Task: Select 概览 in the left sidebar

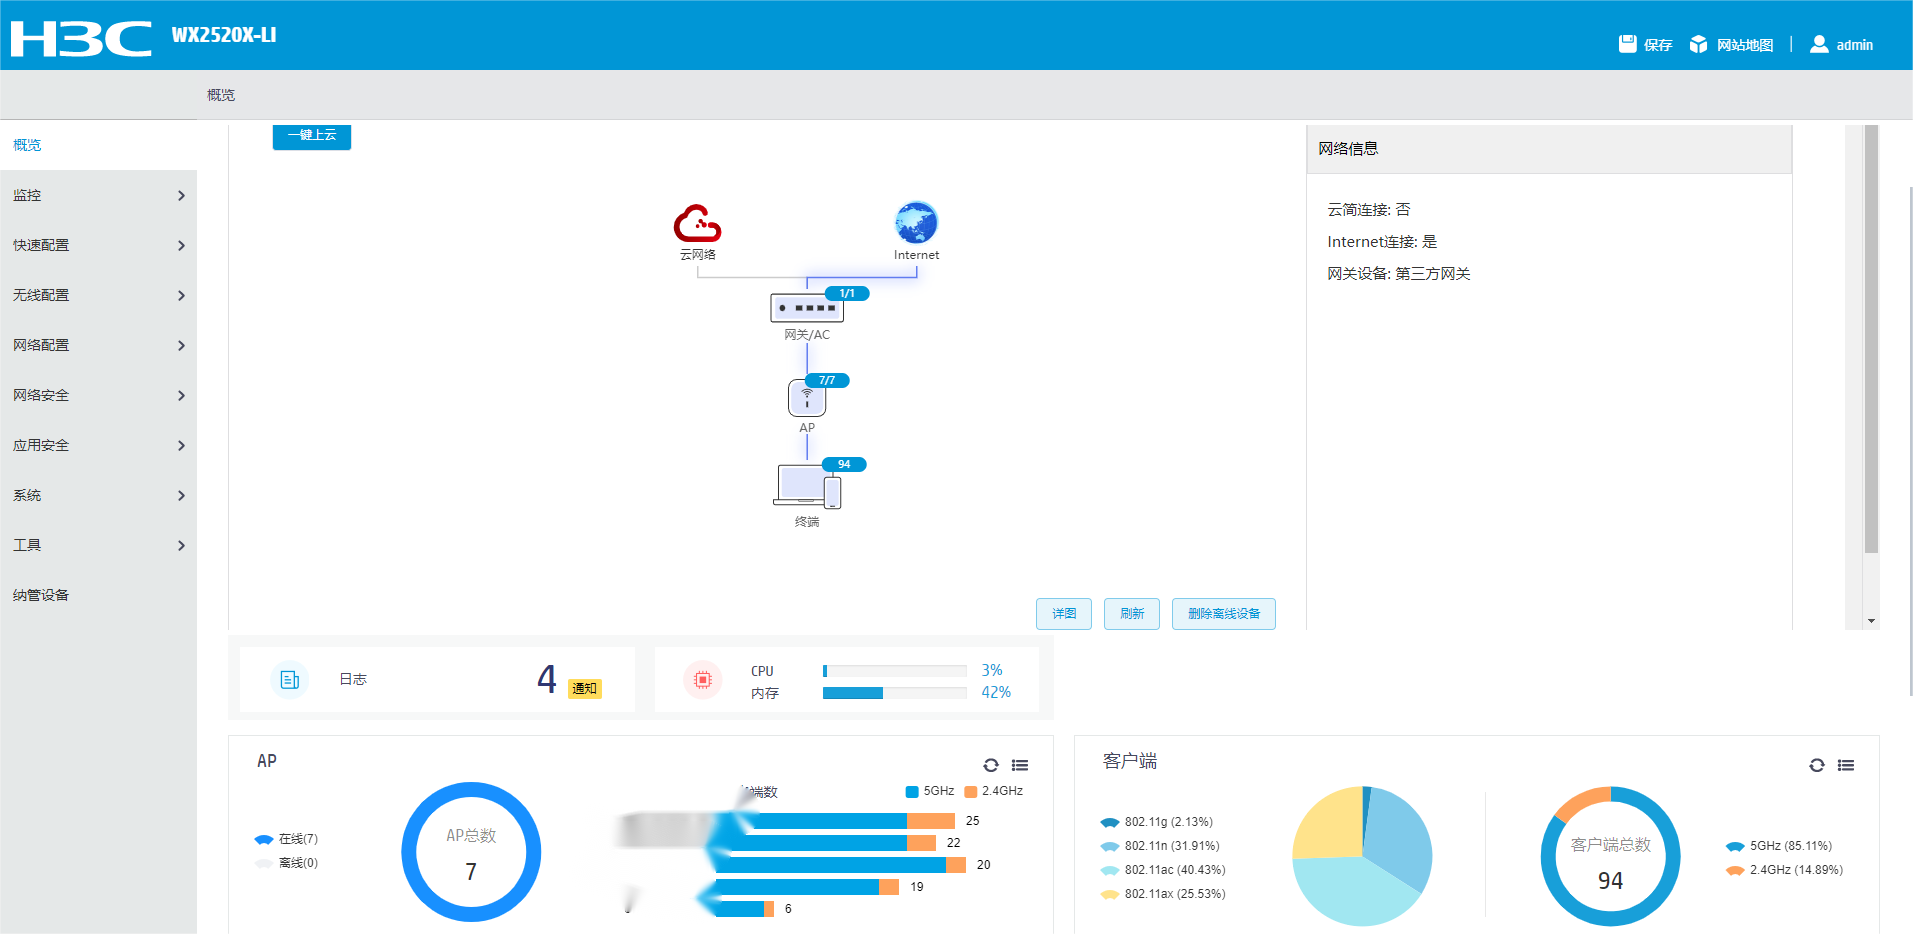Action: (x=98, y=145)
